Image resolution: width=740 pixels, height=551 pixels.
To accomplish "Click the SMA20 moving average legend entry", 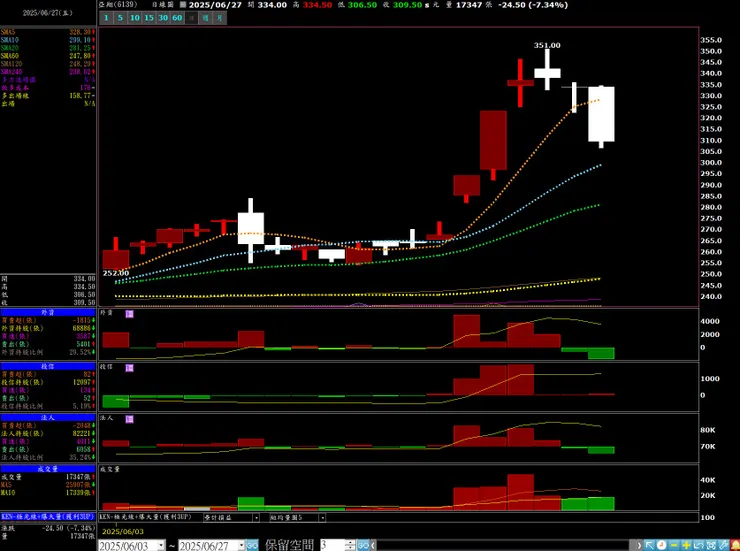I will (x=48, y=48).
